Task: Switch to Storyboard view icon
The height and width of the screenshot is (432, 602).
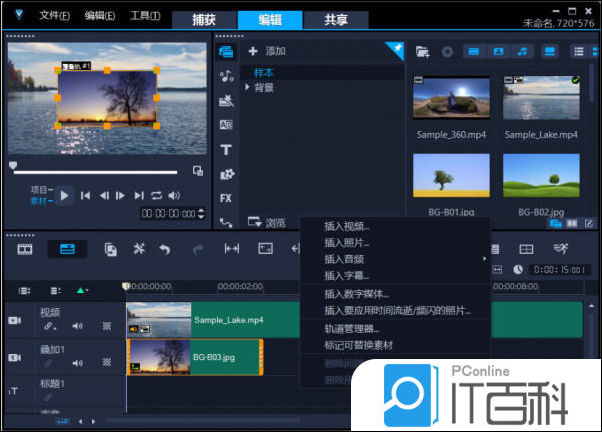Action: [25, 248]
